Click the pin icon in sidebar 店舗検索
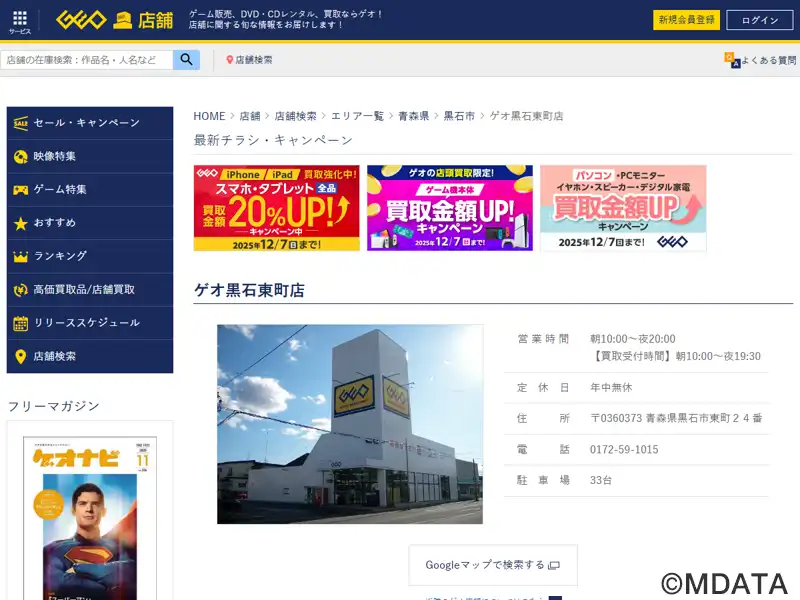 tap(20, 357)
